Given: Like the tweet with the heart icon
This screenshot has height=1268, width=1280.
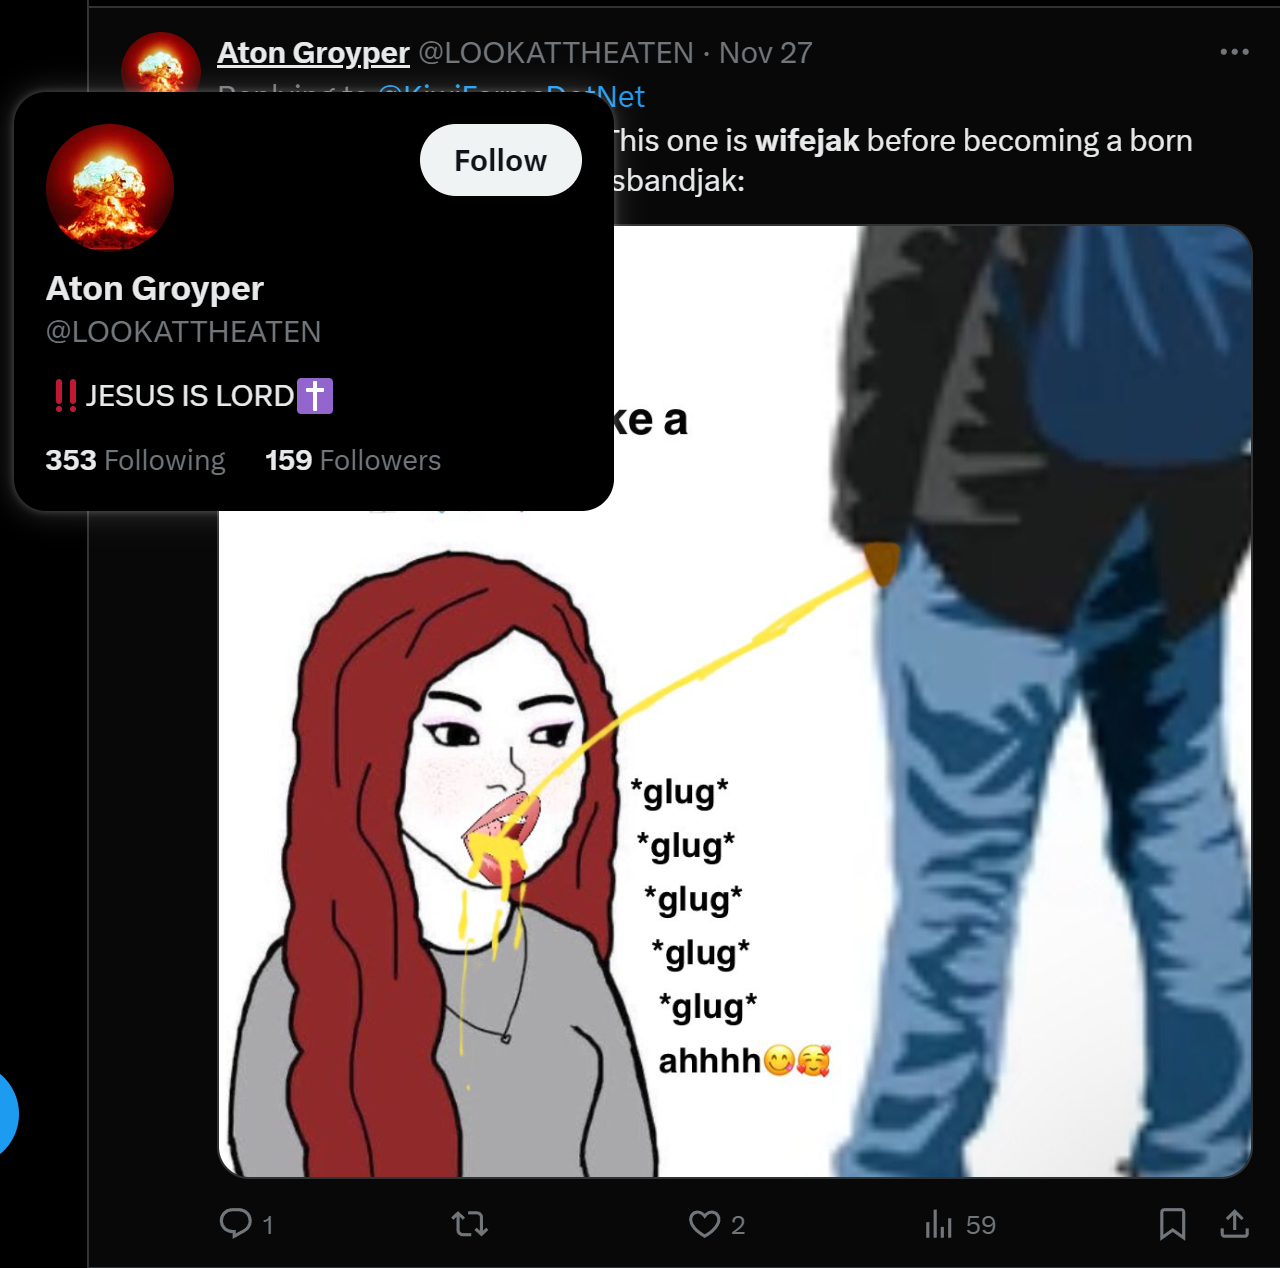Looking at the screenshot, I should [704, 1224].
